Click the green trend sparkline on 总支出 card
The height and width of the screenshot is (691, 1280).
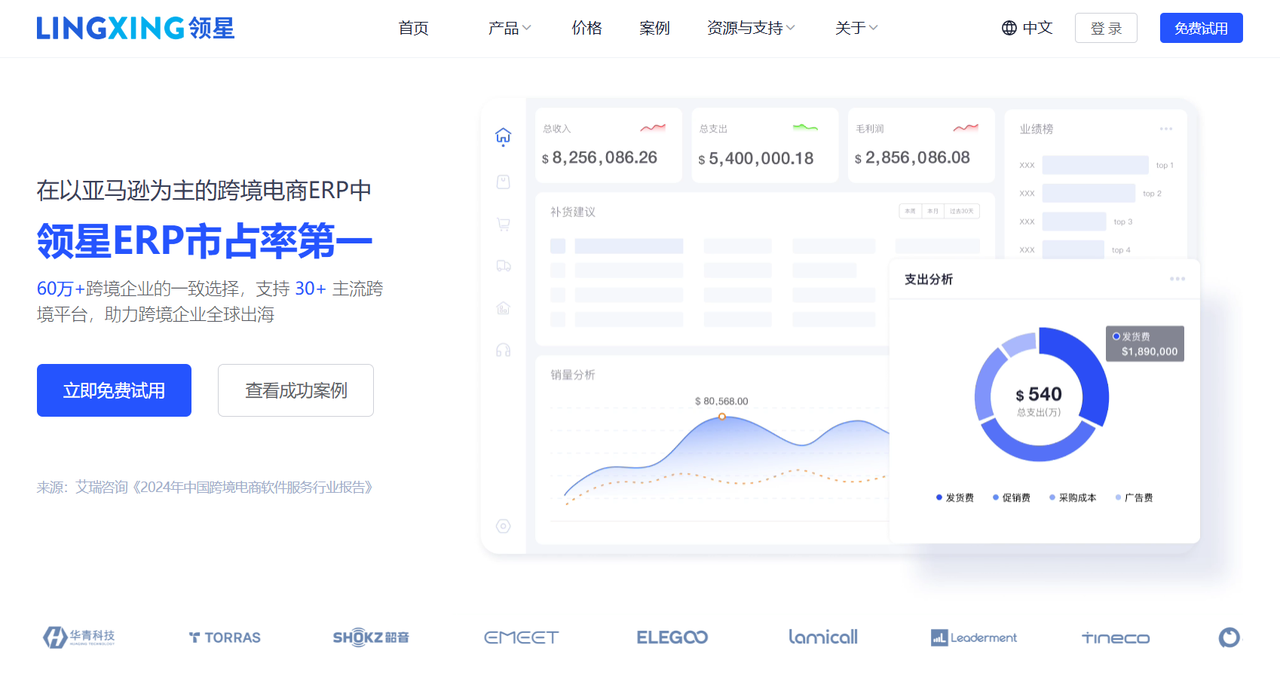pyautogui.click(x=805, y=128)
